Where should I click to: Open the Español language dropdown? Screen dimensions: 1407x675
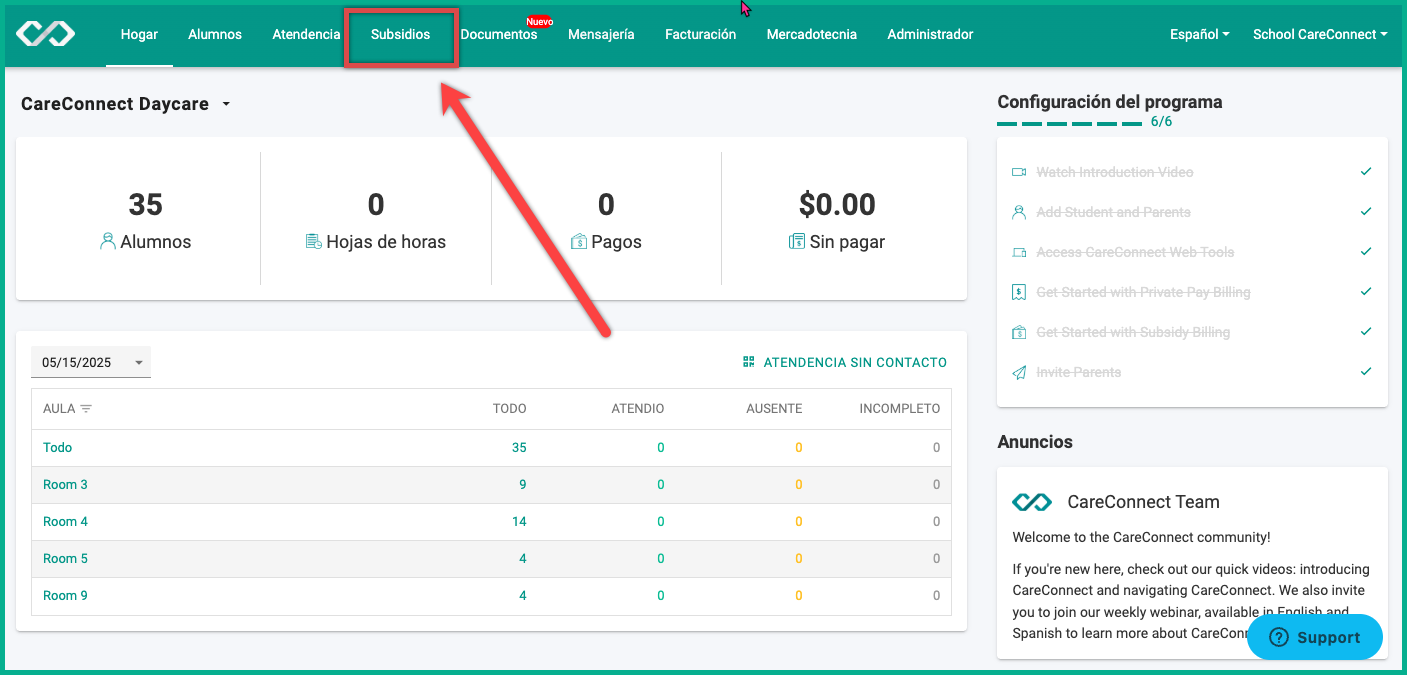[1200, 34]
